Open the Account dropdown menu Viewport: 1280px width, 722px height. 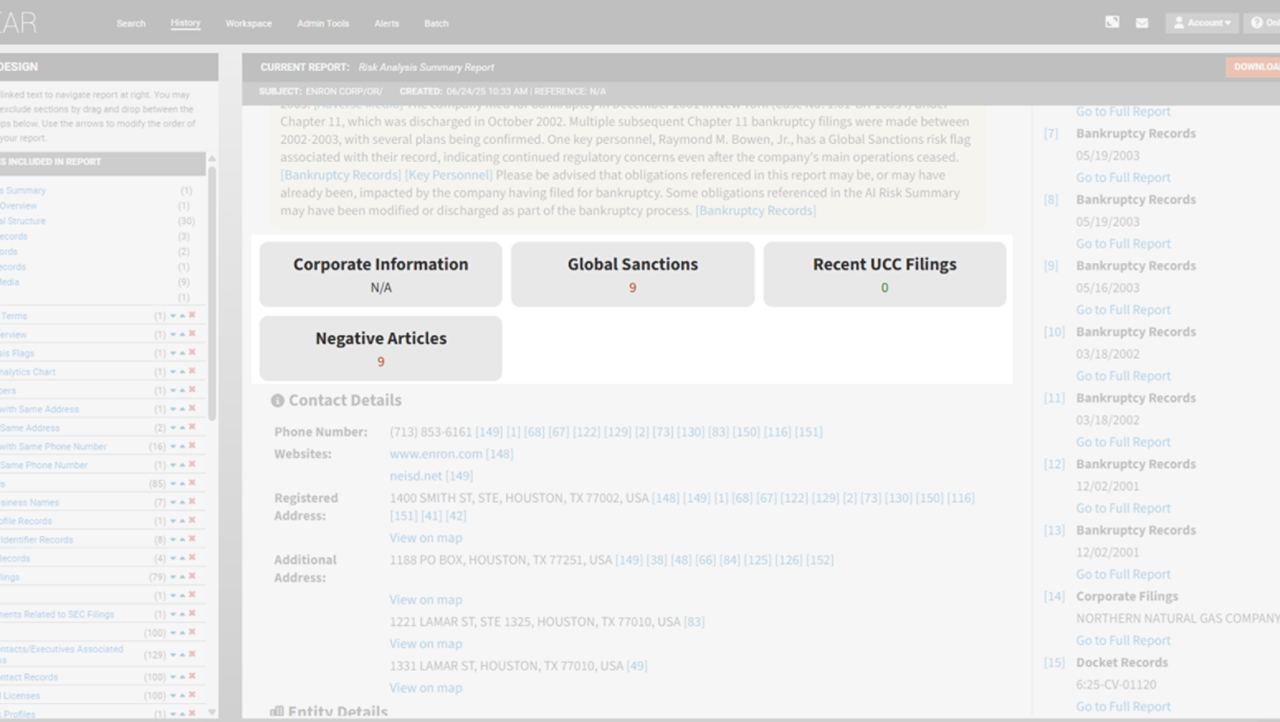coord(1201,23)
